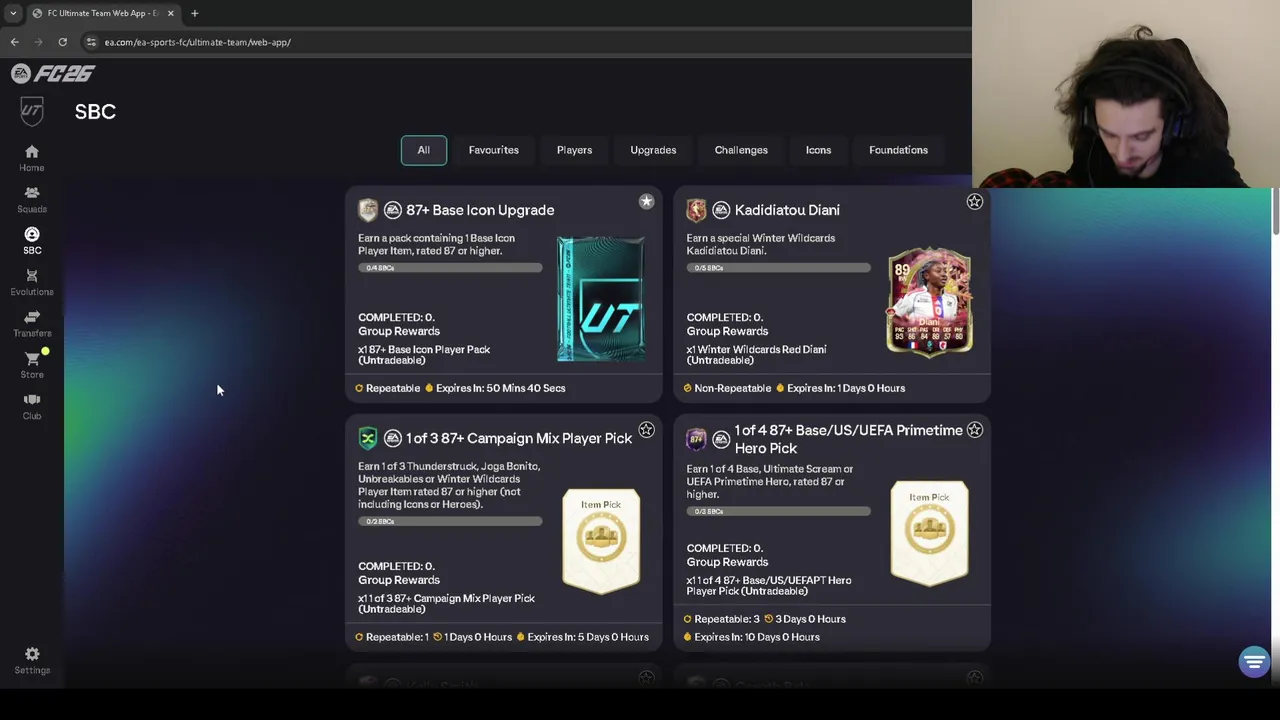The height and width of the screenshot is (720, 1280).
Task: Click Diani 0/5 SBCs progress bar
Action: pos(778,268)
